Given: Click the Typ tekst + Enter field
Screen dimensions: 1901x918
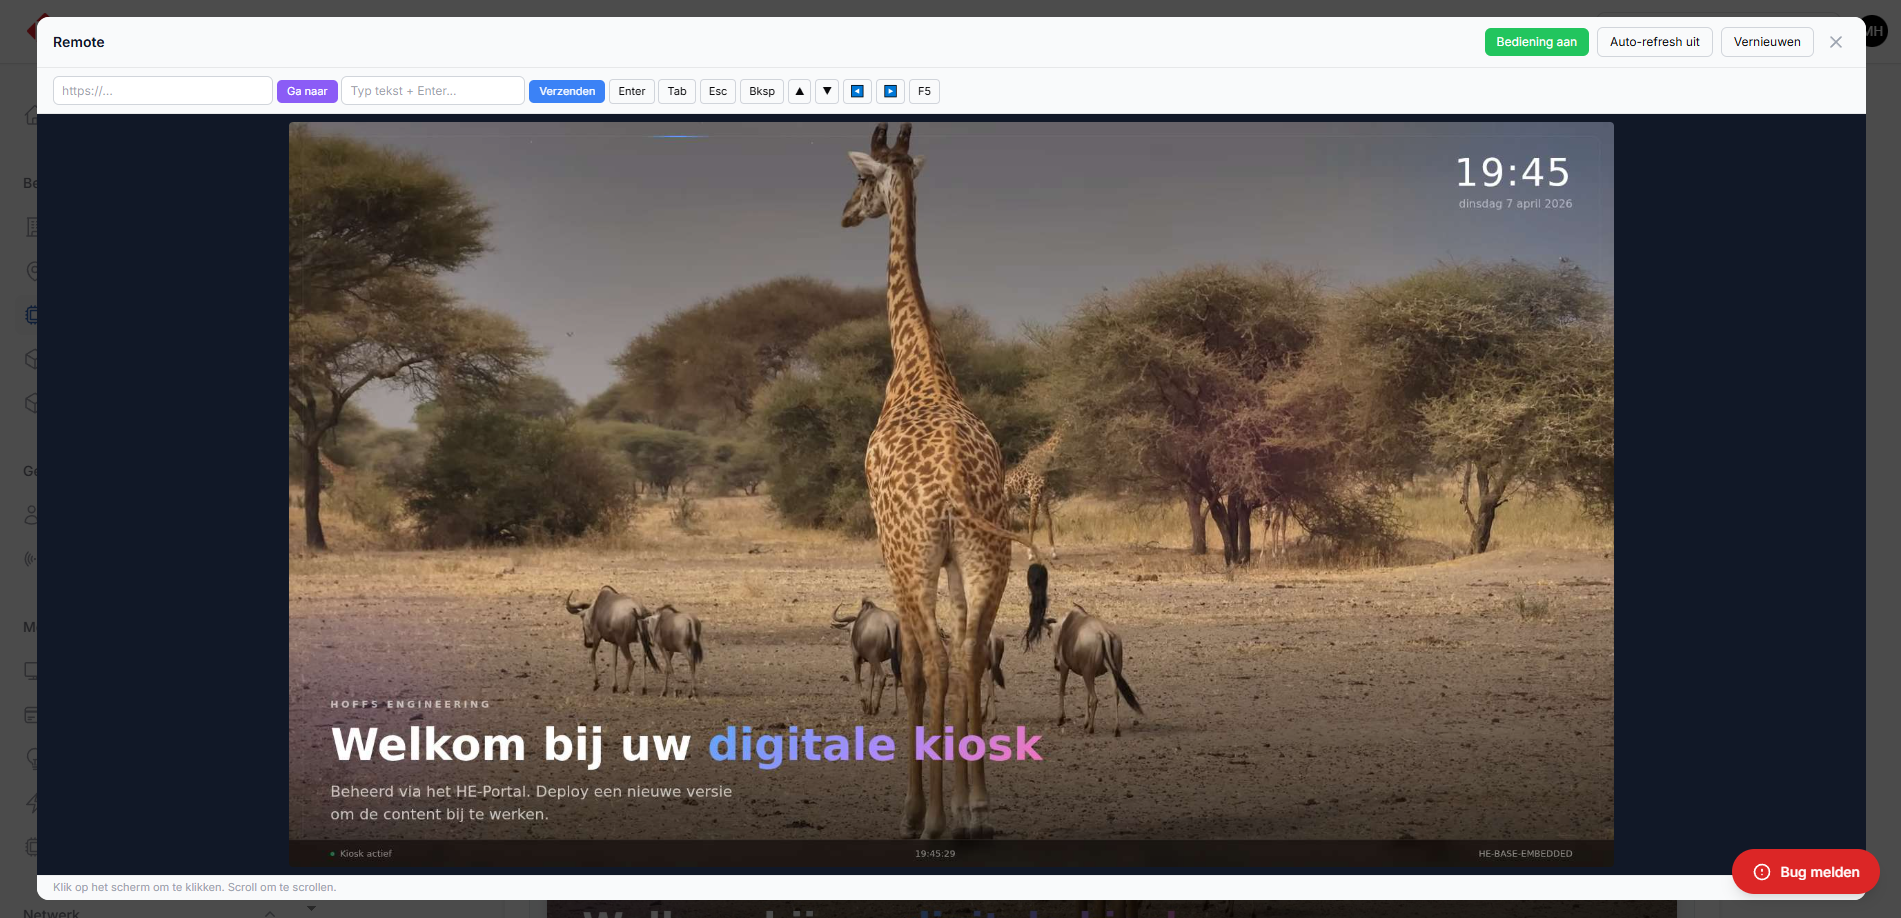Looking at the screenshot, I should (432, 91).
